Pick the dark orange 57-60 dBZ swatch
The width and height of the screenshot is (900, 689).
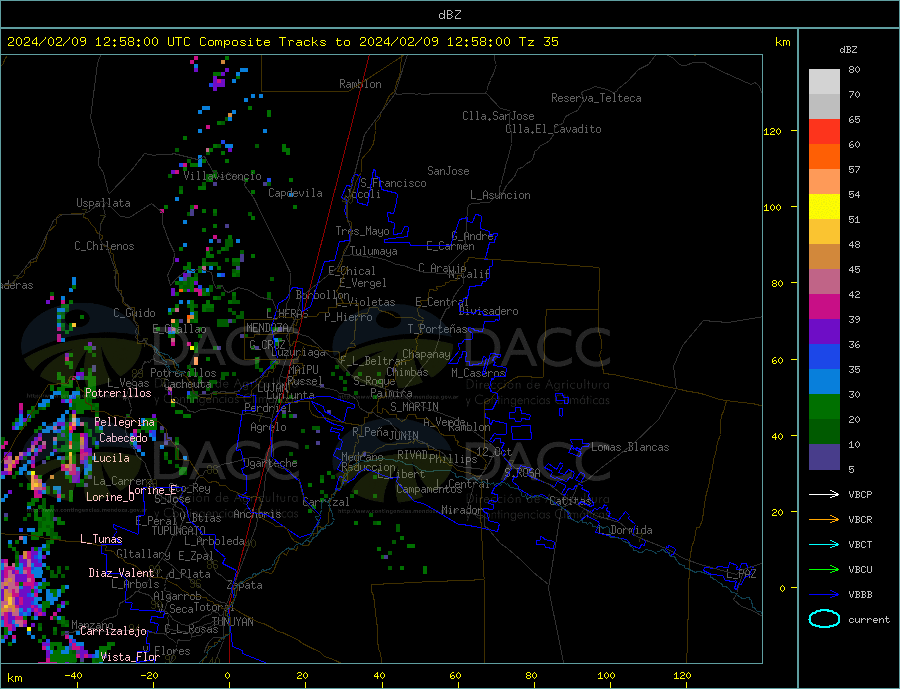(x=824, y=157)
